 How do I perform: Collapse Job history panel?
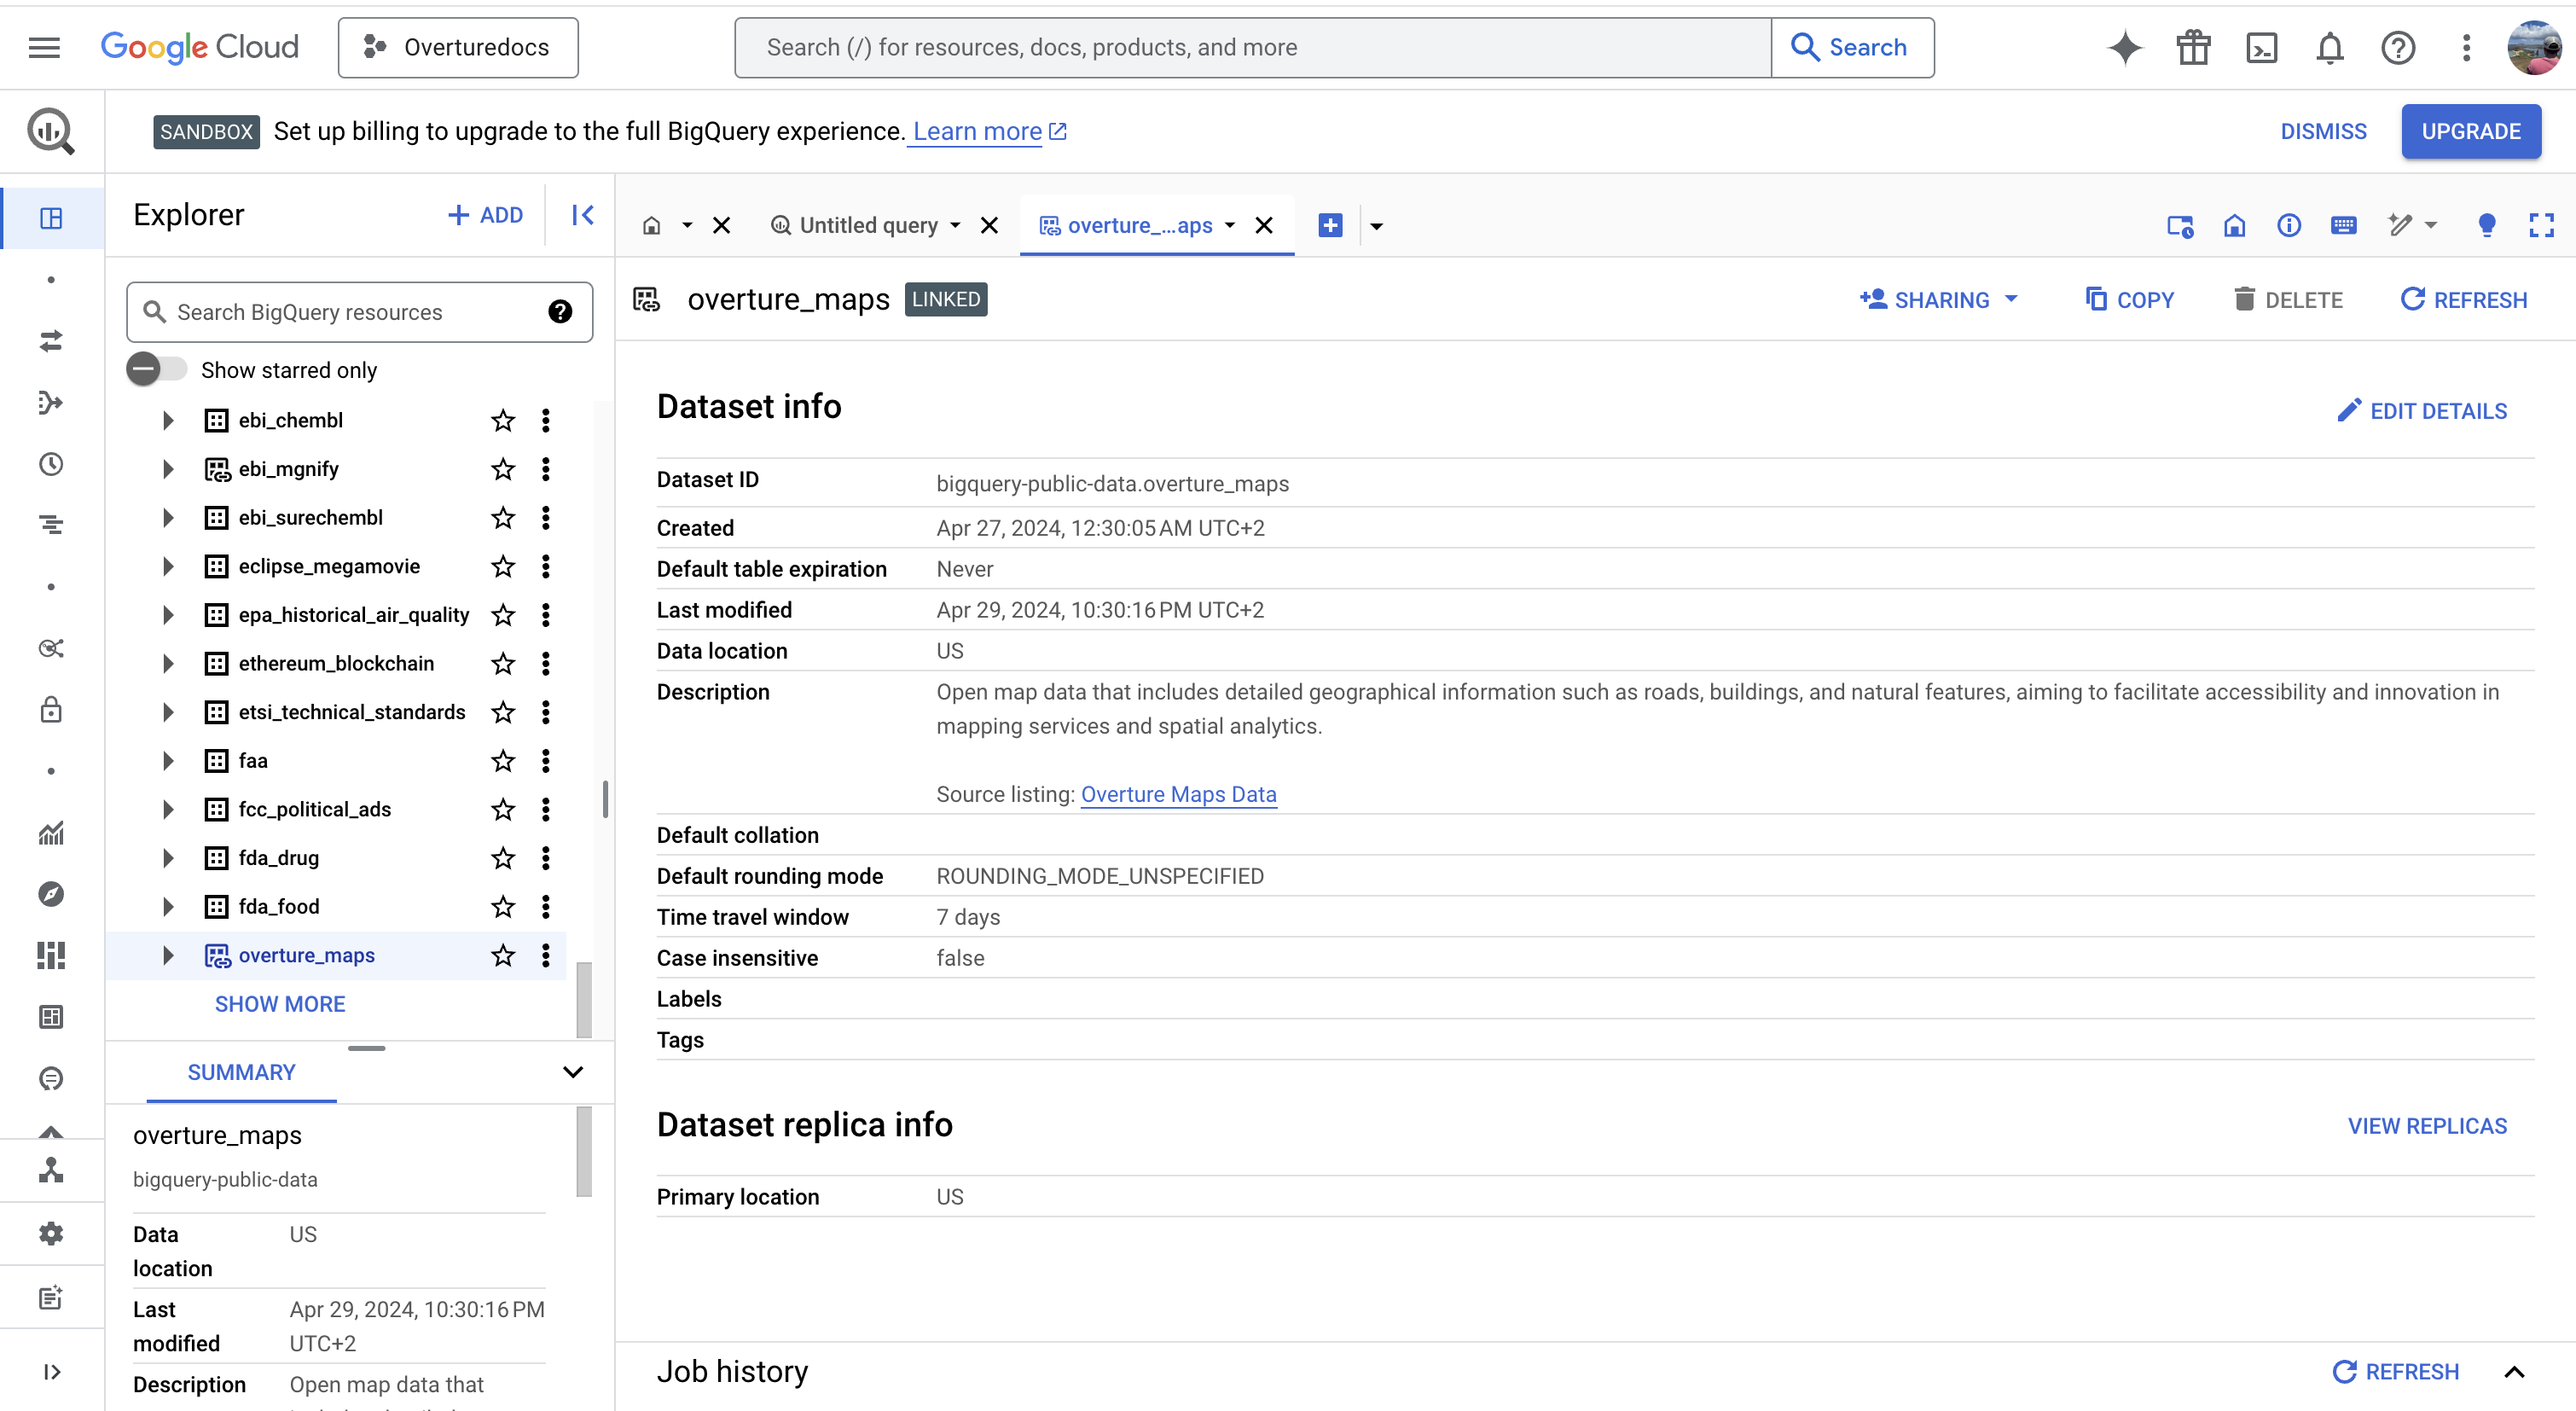pyautogui.click(x=2515, y=1371)
